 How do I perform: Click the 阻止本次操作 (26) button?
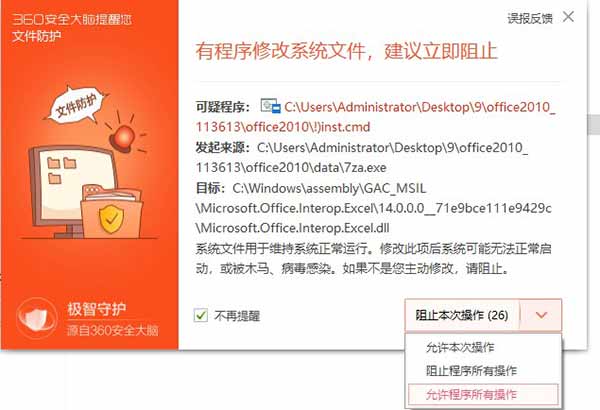pos(462,315)
